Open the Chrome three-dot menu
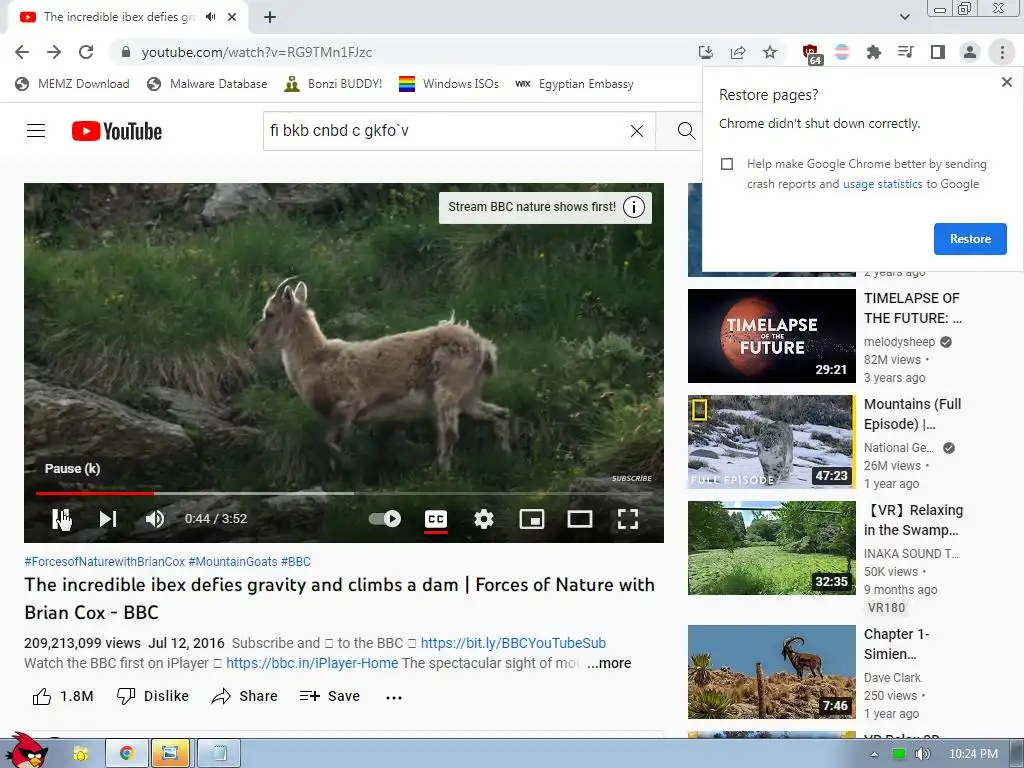 click(x=1002, y=52)
